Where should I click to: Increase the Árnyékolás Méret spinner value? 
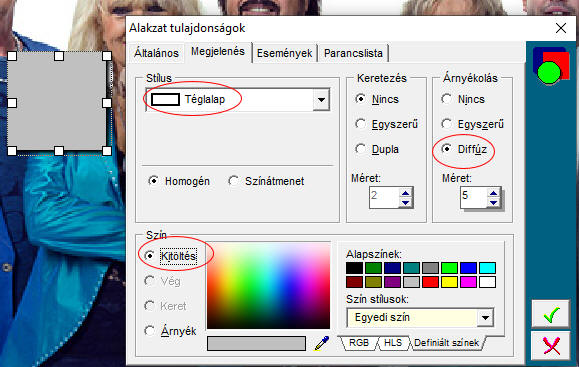click(493, 193)
